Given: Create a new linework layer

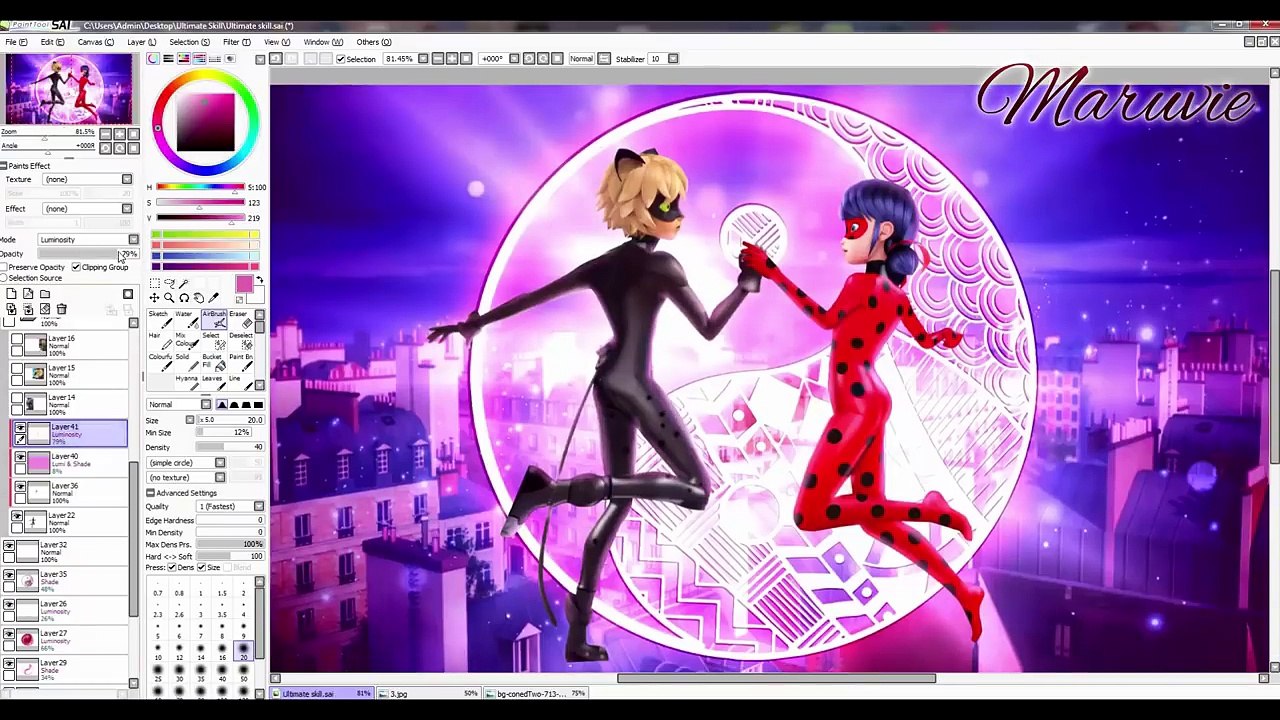Looking at the screenshot, I should (28, 294).
